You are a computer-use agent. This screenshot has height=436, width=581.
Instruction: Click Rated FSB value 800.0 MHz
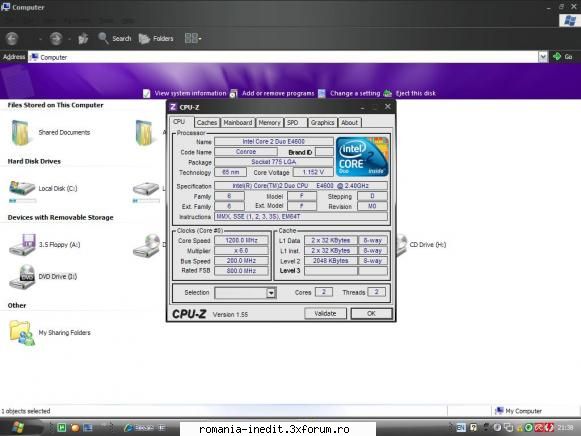click(241, 271)
